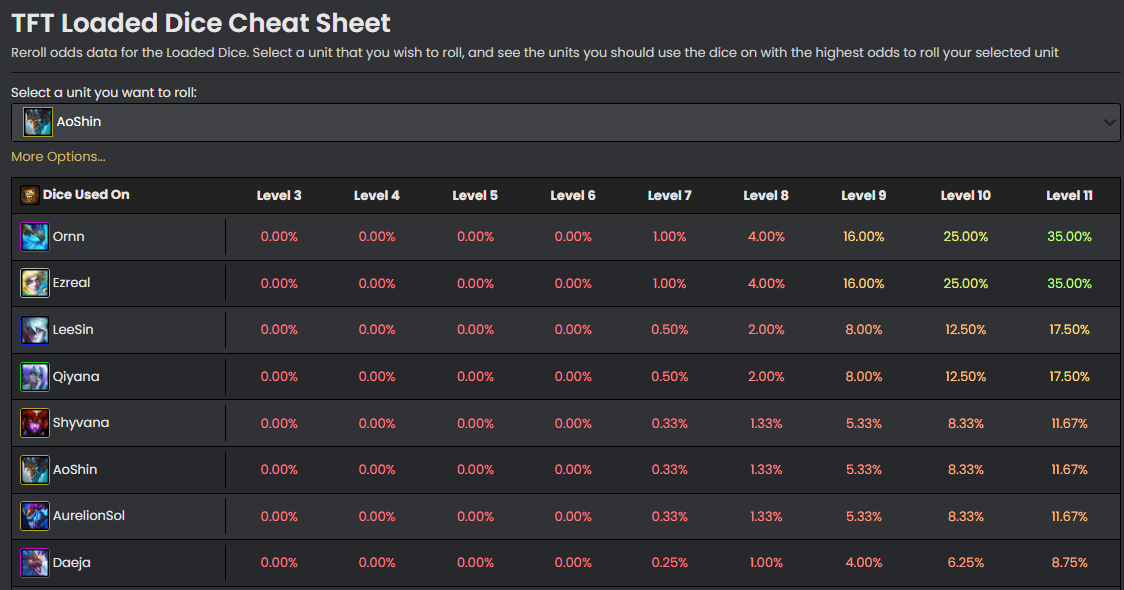Click Ornn's Level 9 value 16.00%
This screenshot has height=590, width=1124.
(x=864, y=237)
